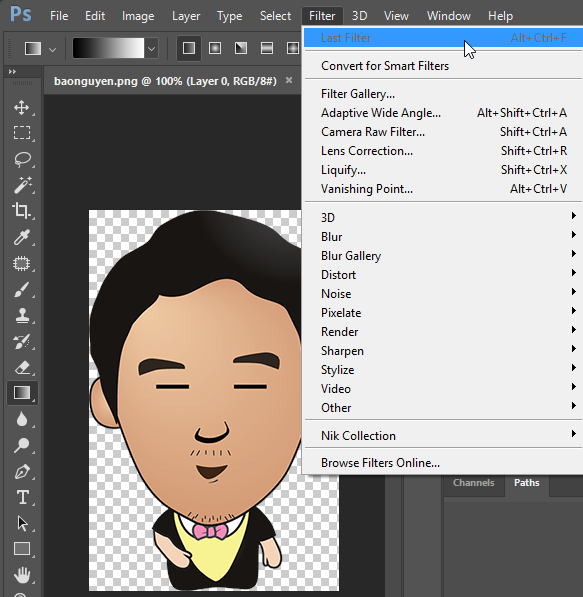Screen dimensions: 583x597
Task: Select the Rectangular Marquee tool
Action: pyautogui.click(x=22, y=133)
